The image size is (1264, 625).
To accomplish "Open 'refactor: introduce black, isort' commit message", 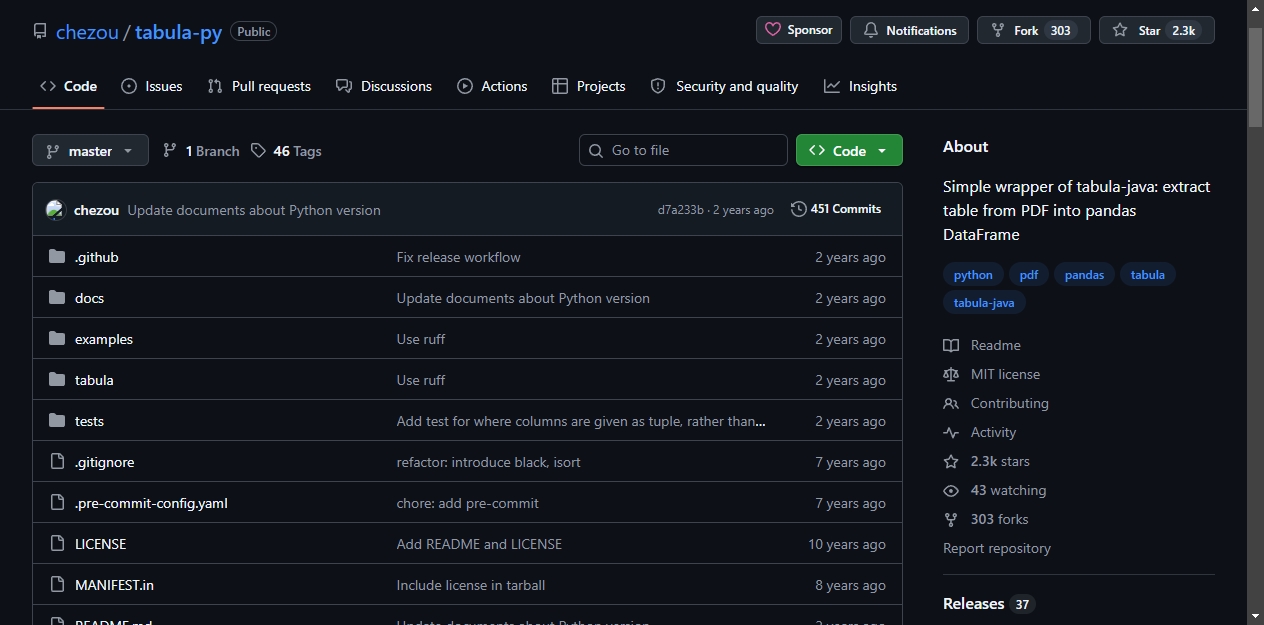I will 488,462.
